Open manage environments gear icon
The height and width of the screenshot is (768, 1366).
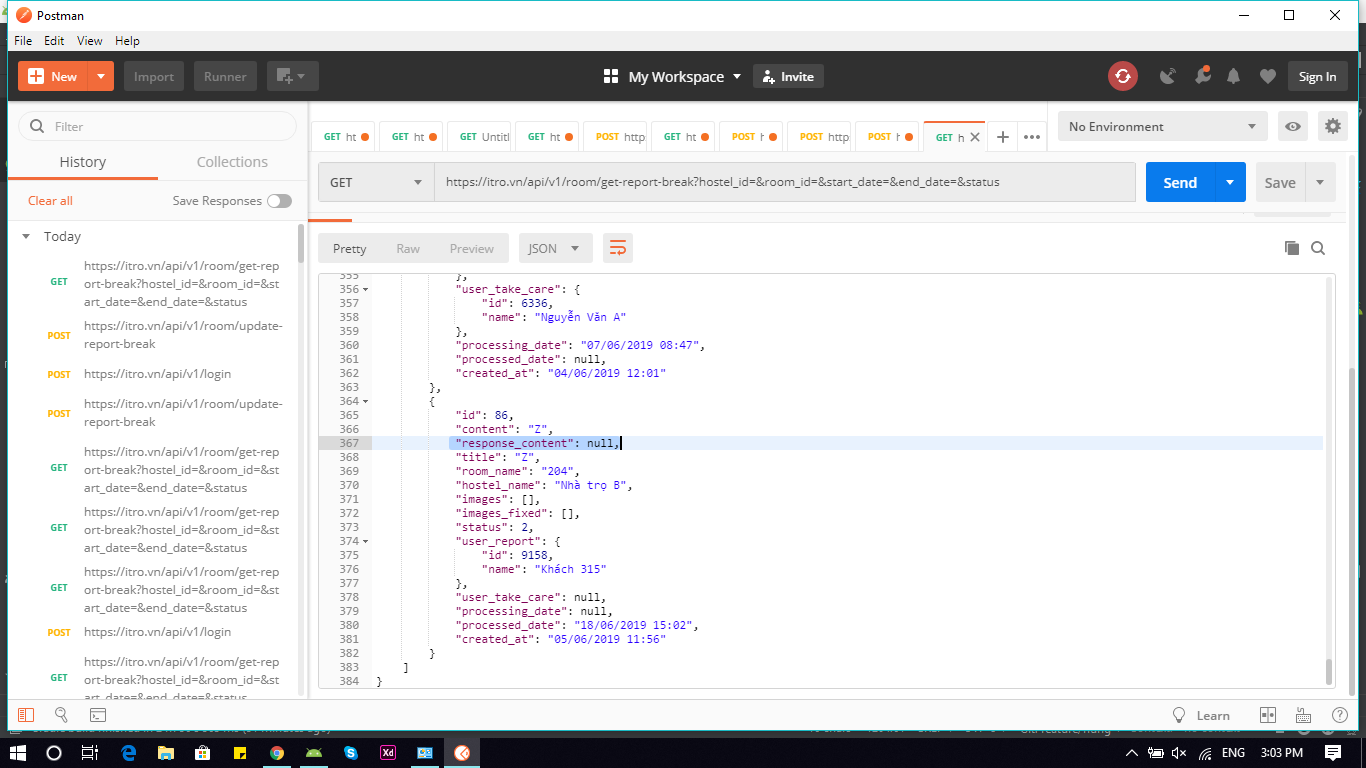coord(1332,126)
